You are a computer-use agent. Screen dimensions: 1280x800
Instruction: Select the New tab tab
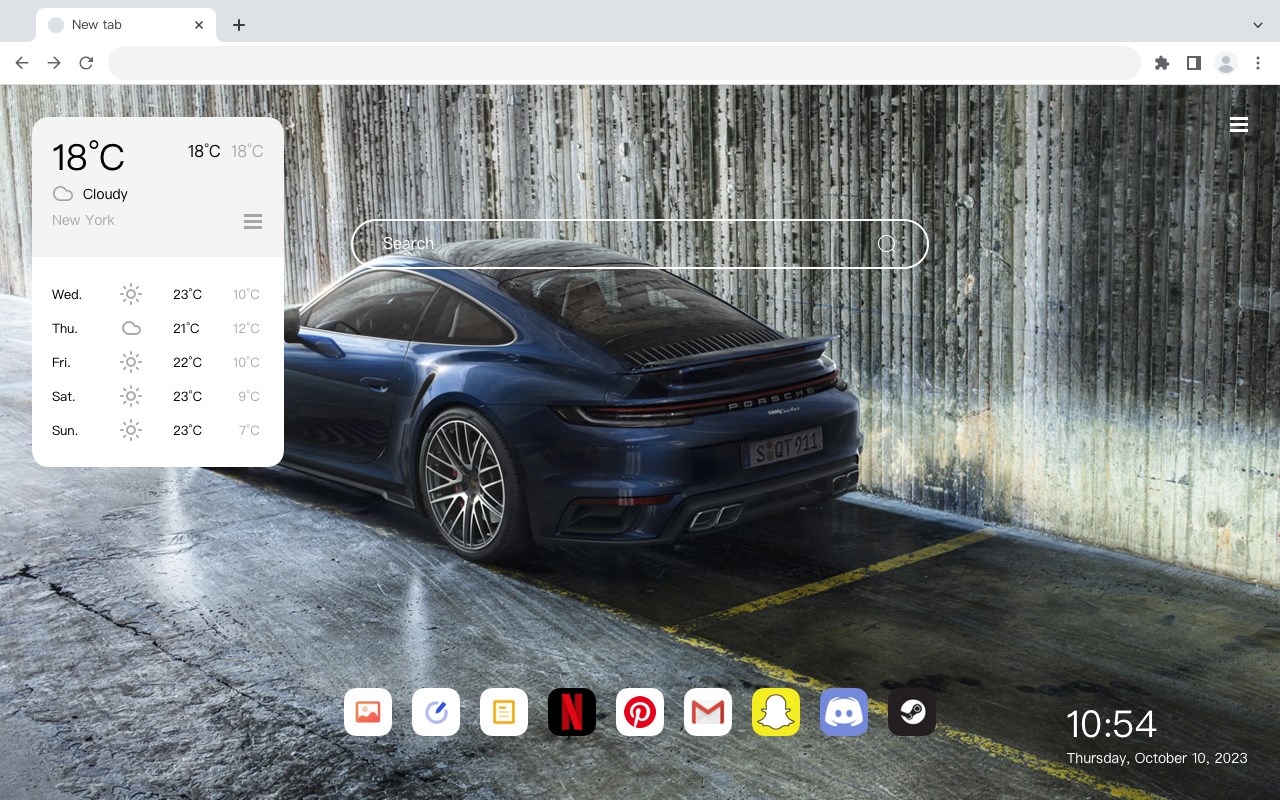[126, 25]
